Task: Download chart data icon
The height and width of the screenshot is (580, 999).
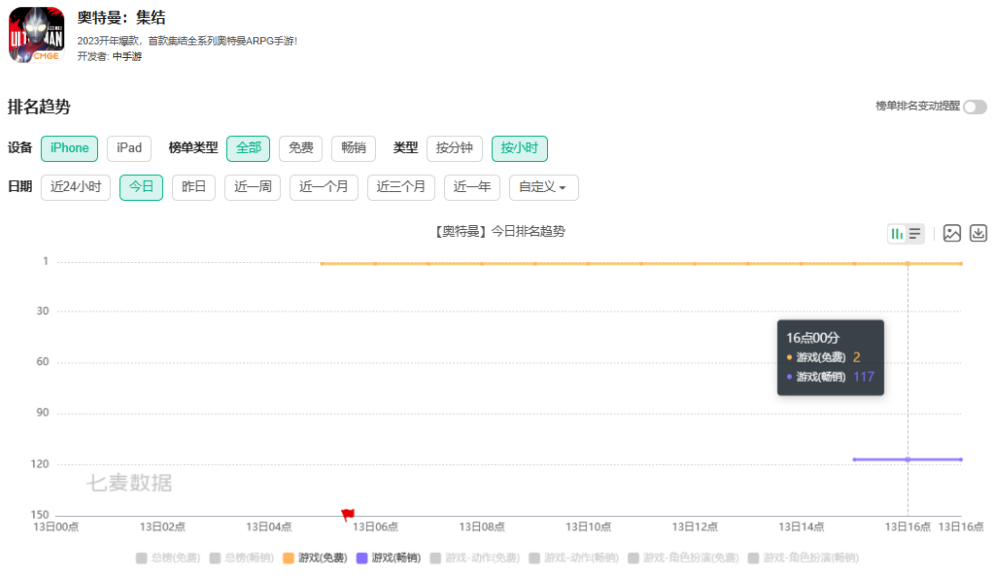Action: tap(979, 233)
